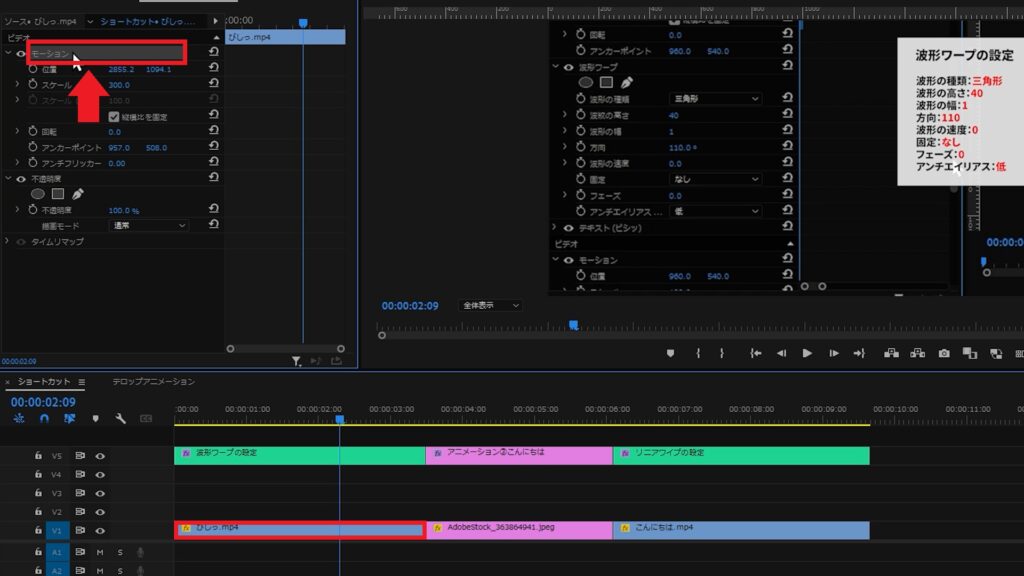Screen dimensions: 1024x576
Task: Reset the 描画モード blend mode parameter
Action: pos(214,225)
